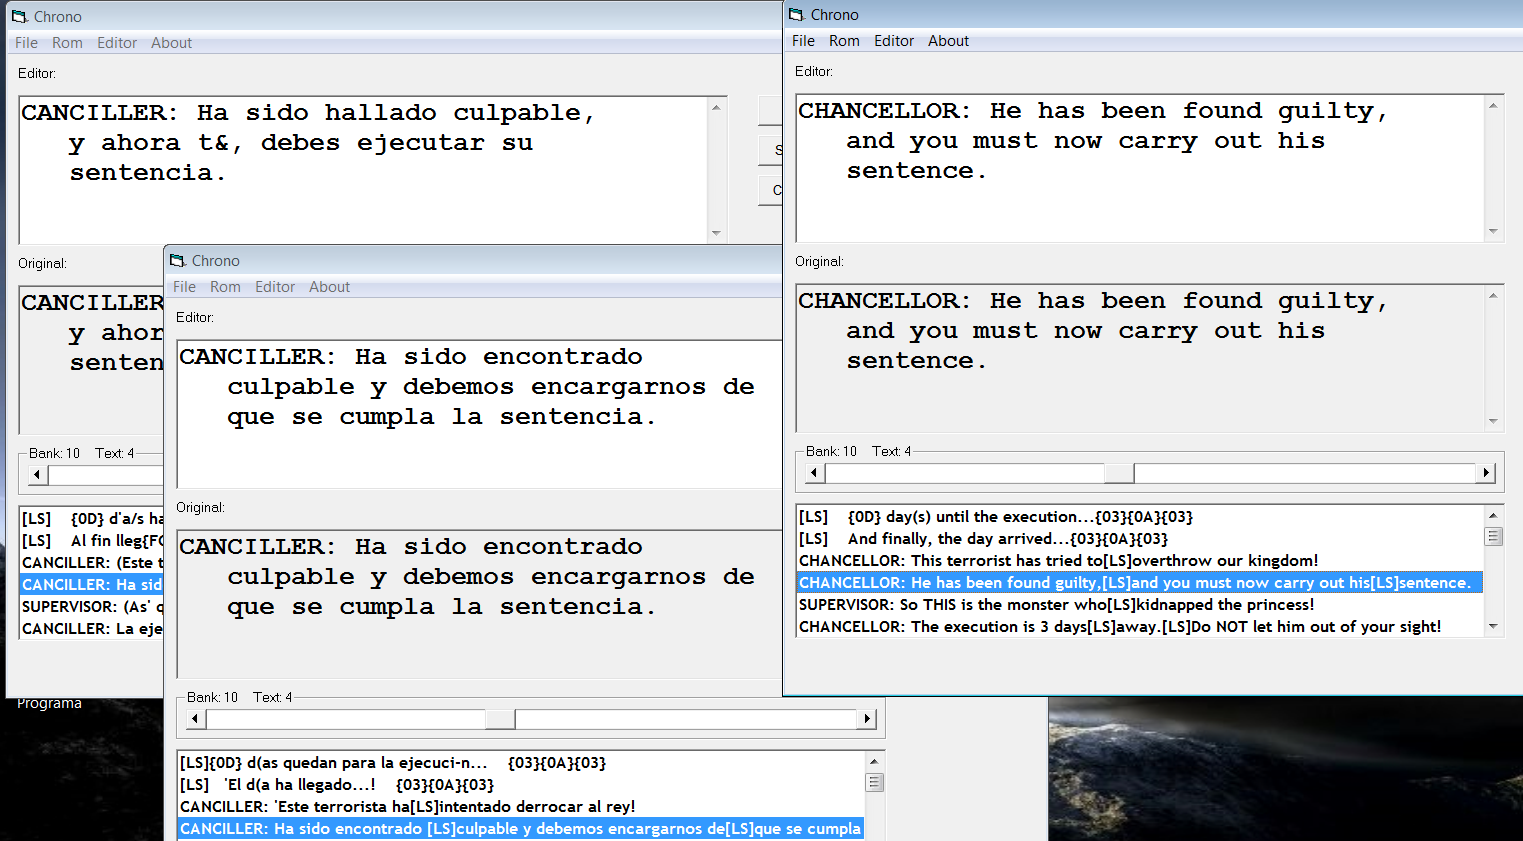Viewport: 1523px width, 841px height.
Task: Open File menu in the 'encontrado' window
Action: 185,287
